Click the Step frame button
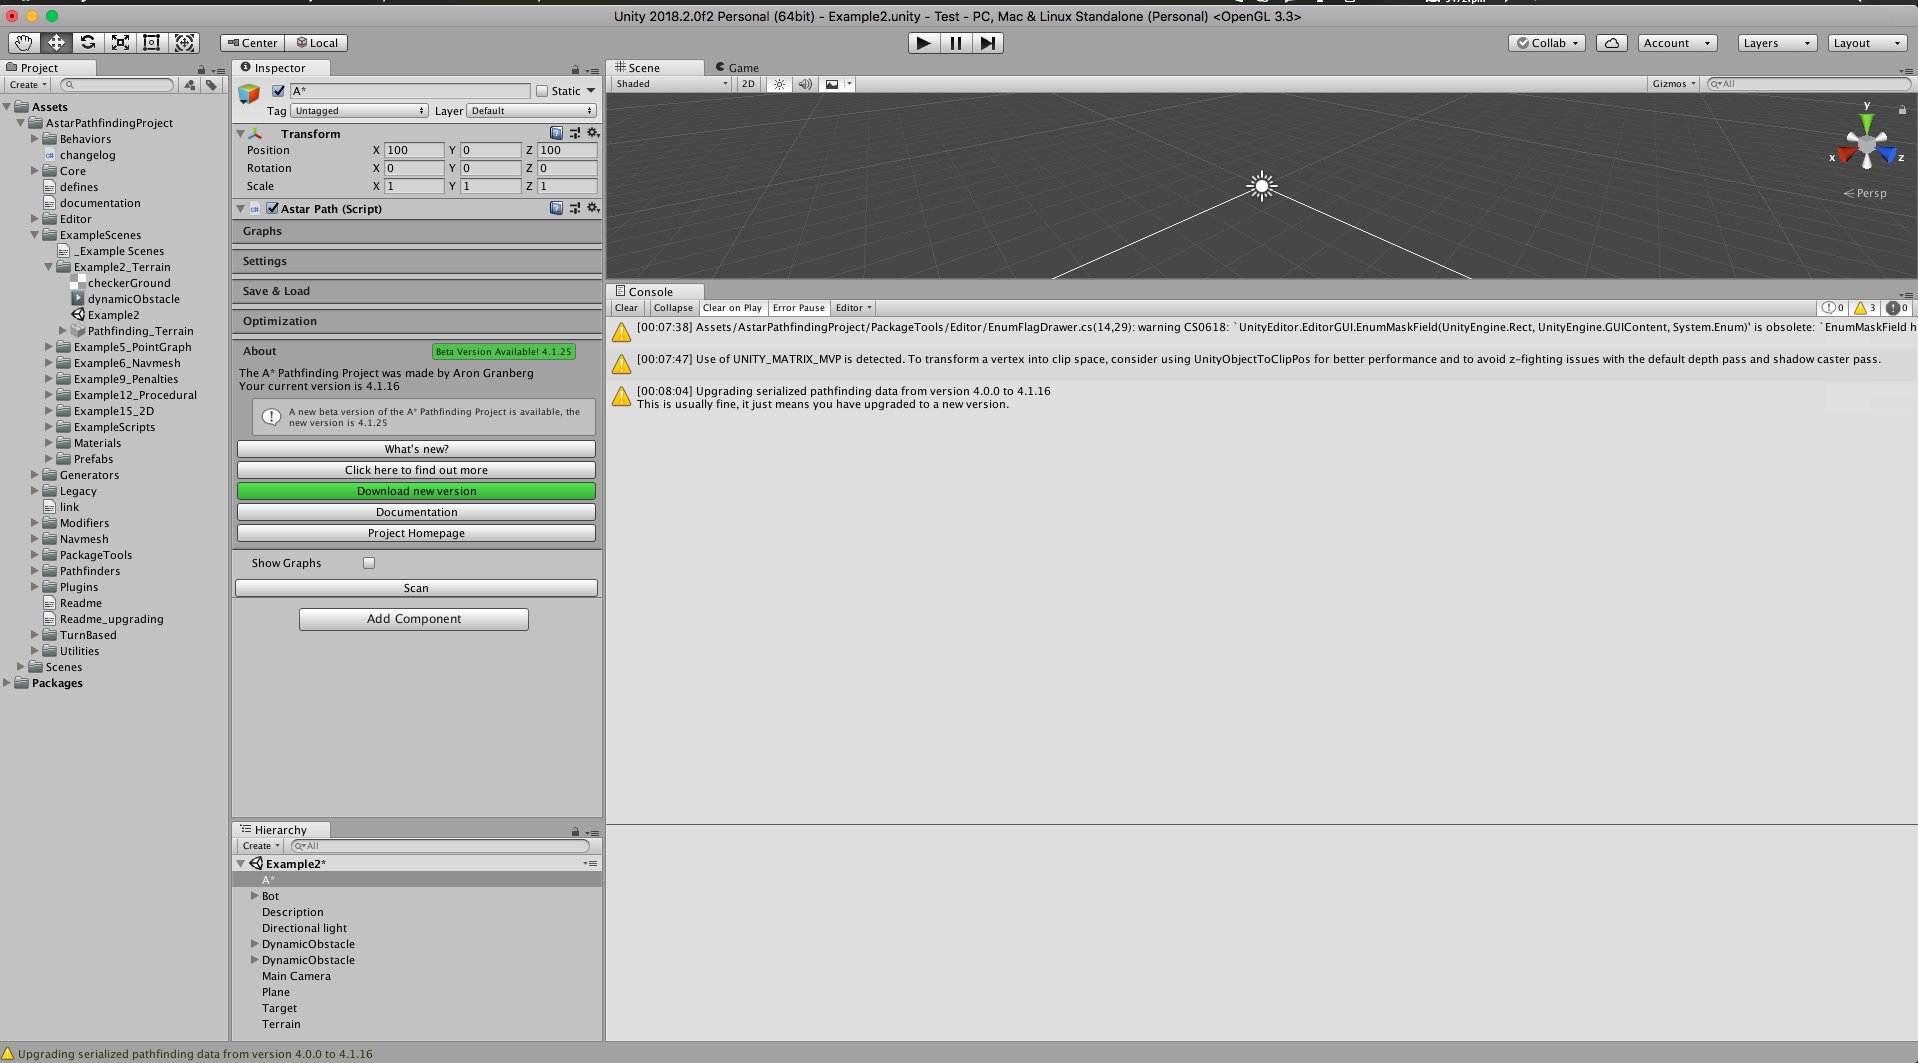The image size is (1918, 1063). [x=988, y=43]
